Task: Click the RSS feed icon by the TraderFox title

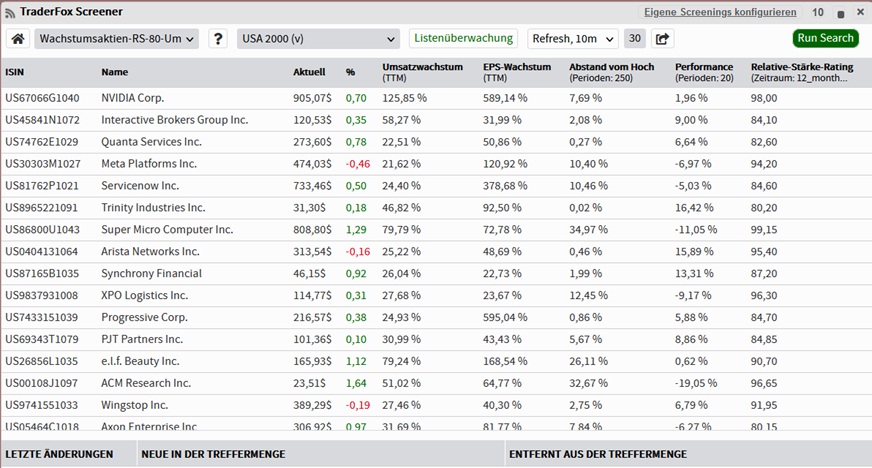Action: point(10,12)
